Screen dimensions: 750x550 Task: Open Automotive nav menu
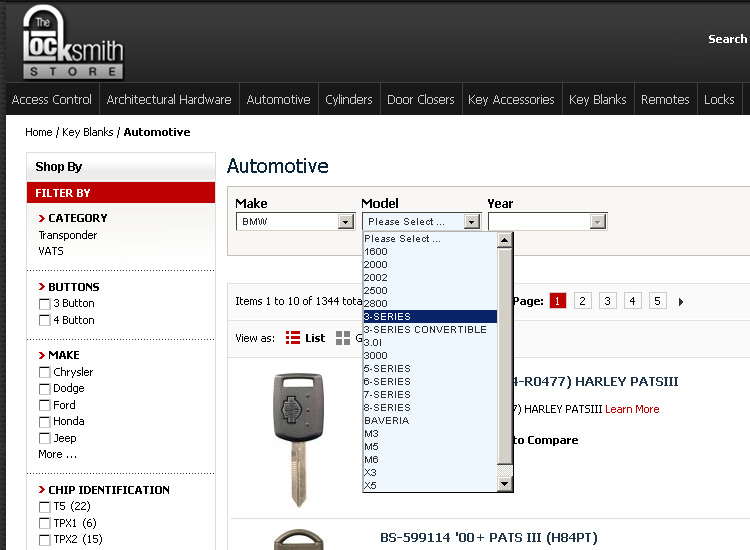(x=278, y=99)
